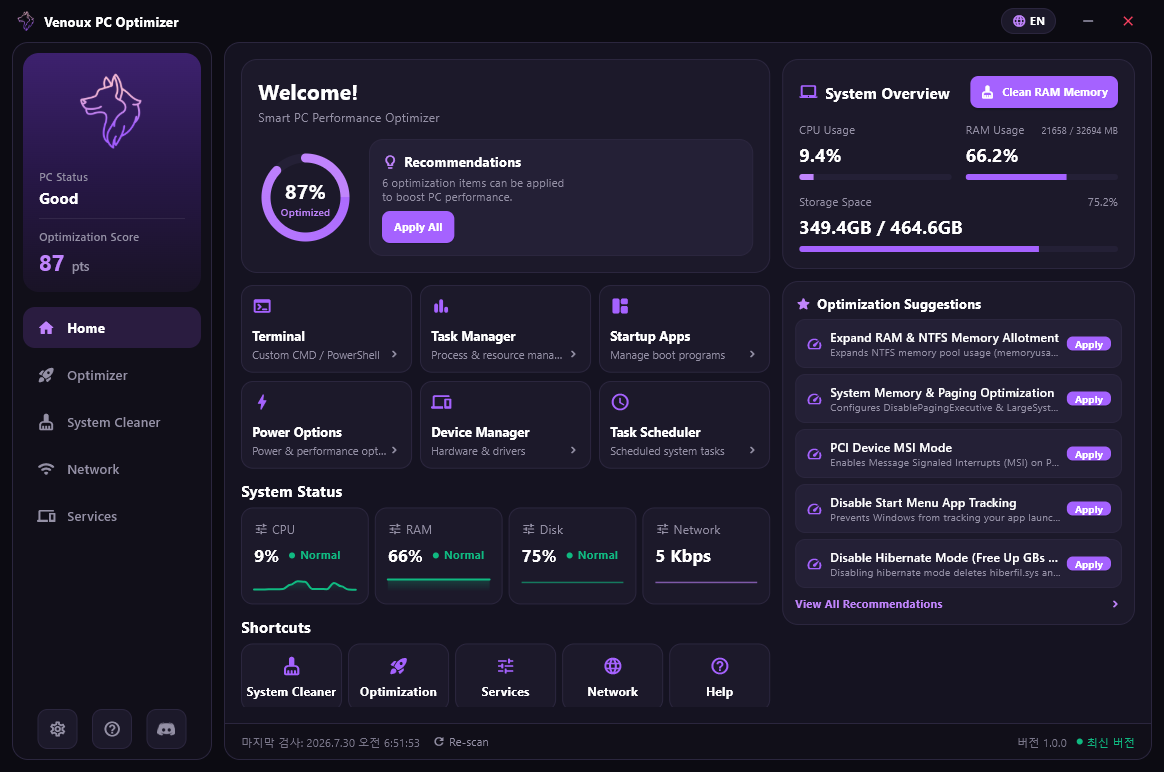This screenshot has width=1164, height=772.
Task: Click the CPU Usage progress bar
Action: (874, 177)
